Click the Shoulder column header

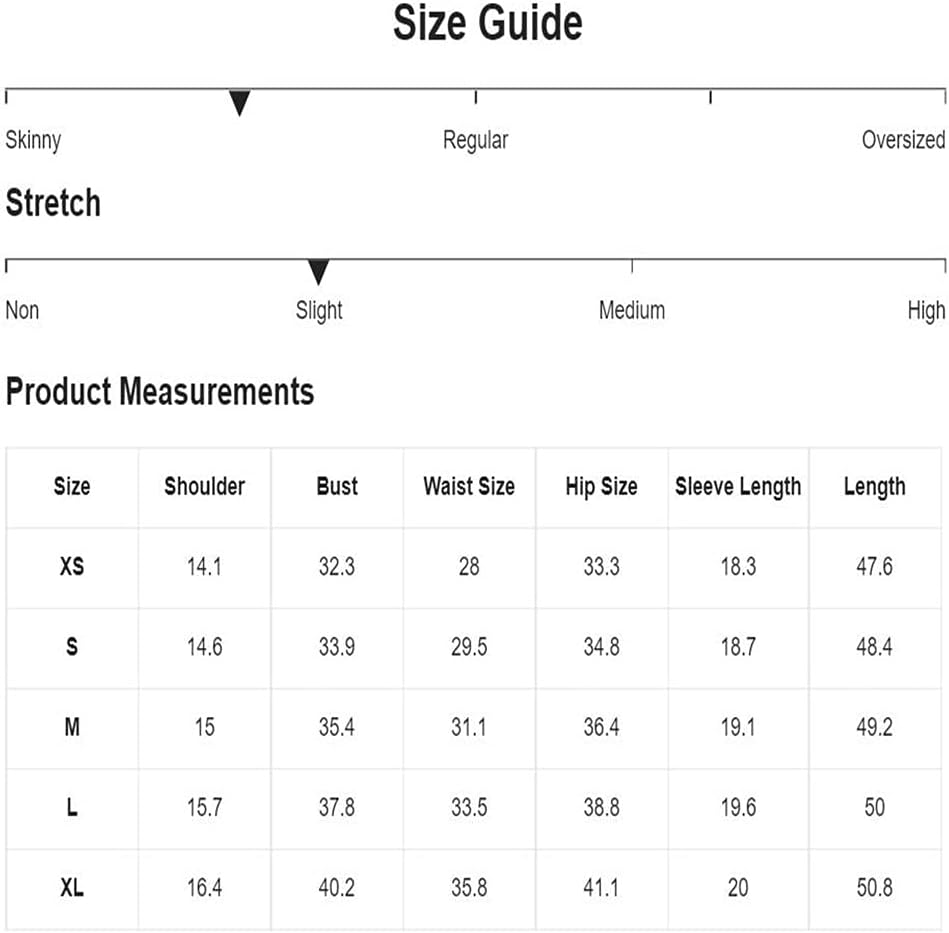point(205,486)
